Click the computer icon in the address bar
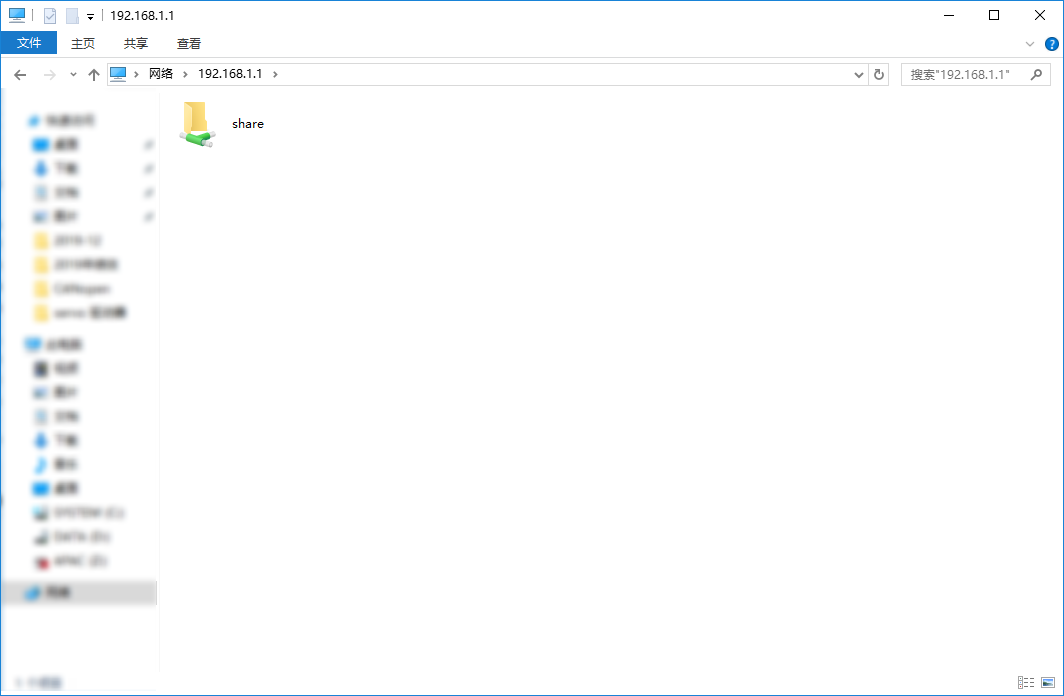 pyautogui.click(x=119, y=73)
